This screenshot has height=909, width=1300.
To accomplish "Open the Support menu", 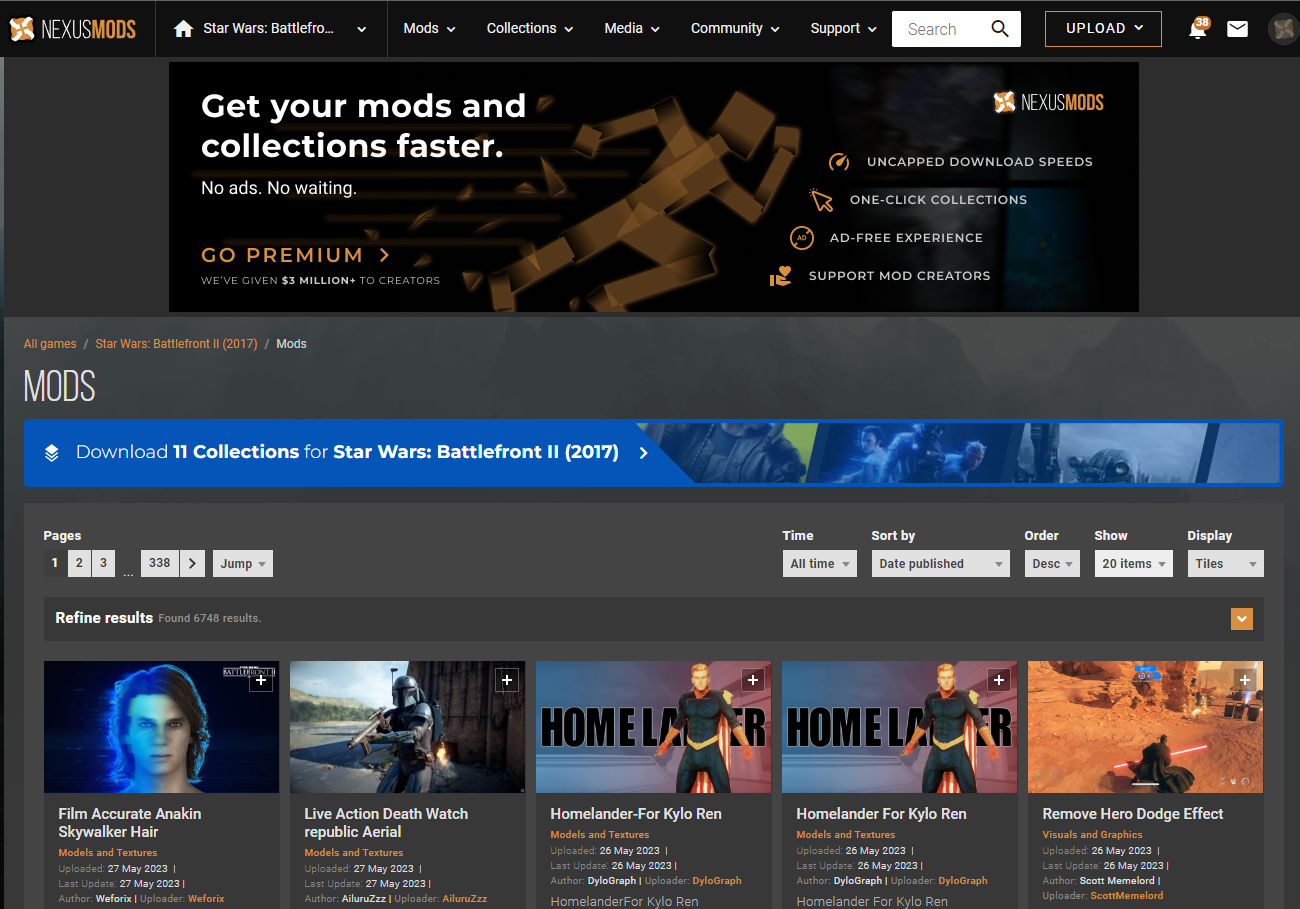I will [x=844, y=29].
